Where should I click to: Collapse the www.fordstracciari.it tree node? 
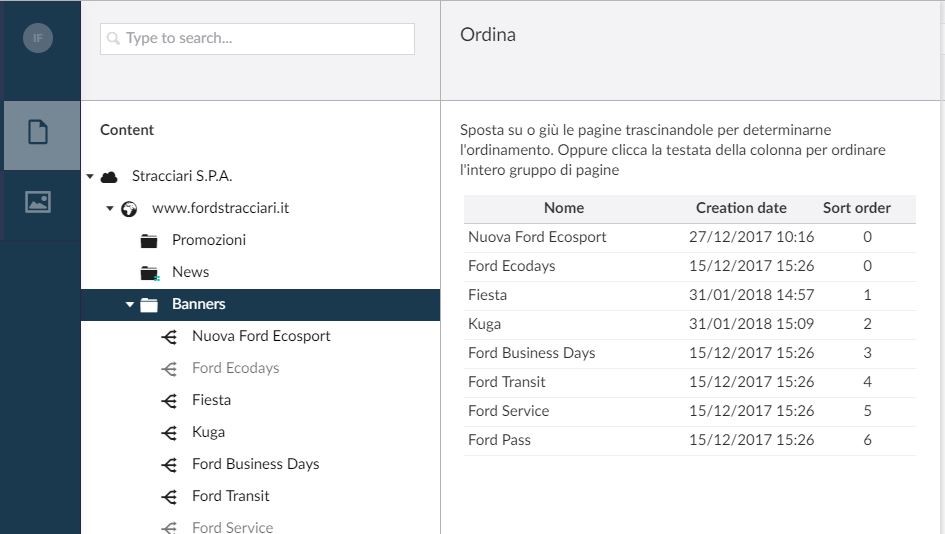[x=109, y=209]
